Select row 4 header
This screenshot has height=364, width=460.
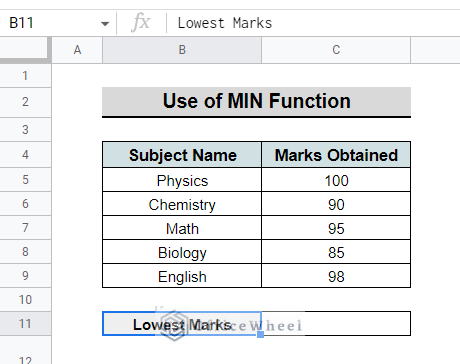(x=25, y=155)
